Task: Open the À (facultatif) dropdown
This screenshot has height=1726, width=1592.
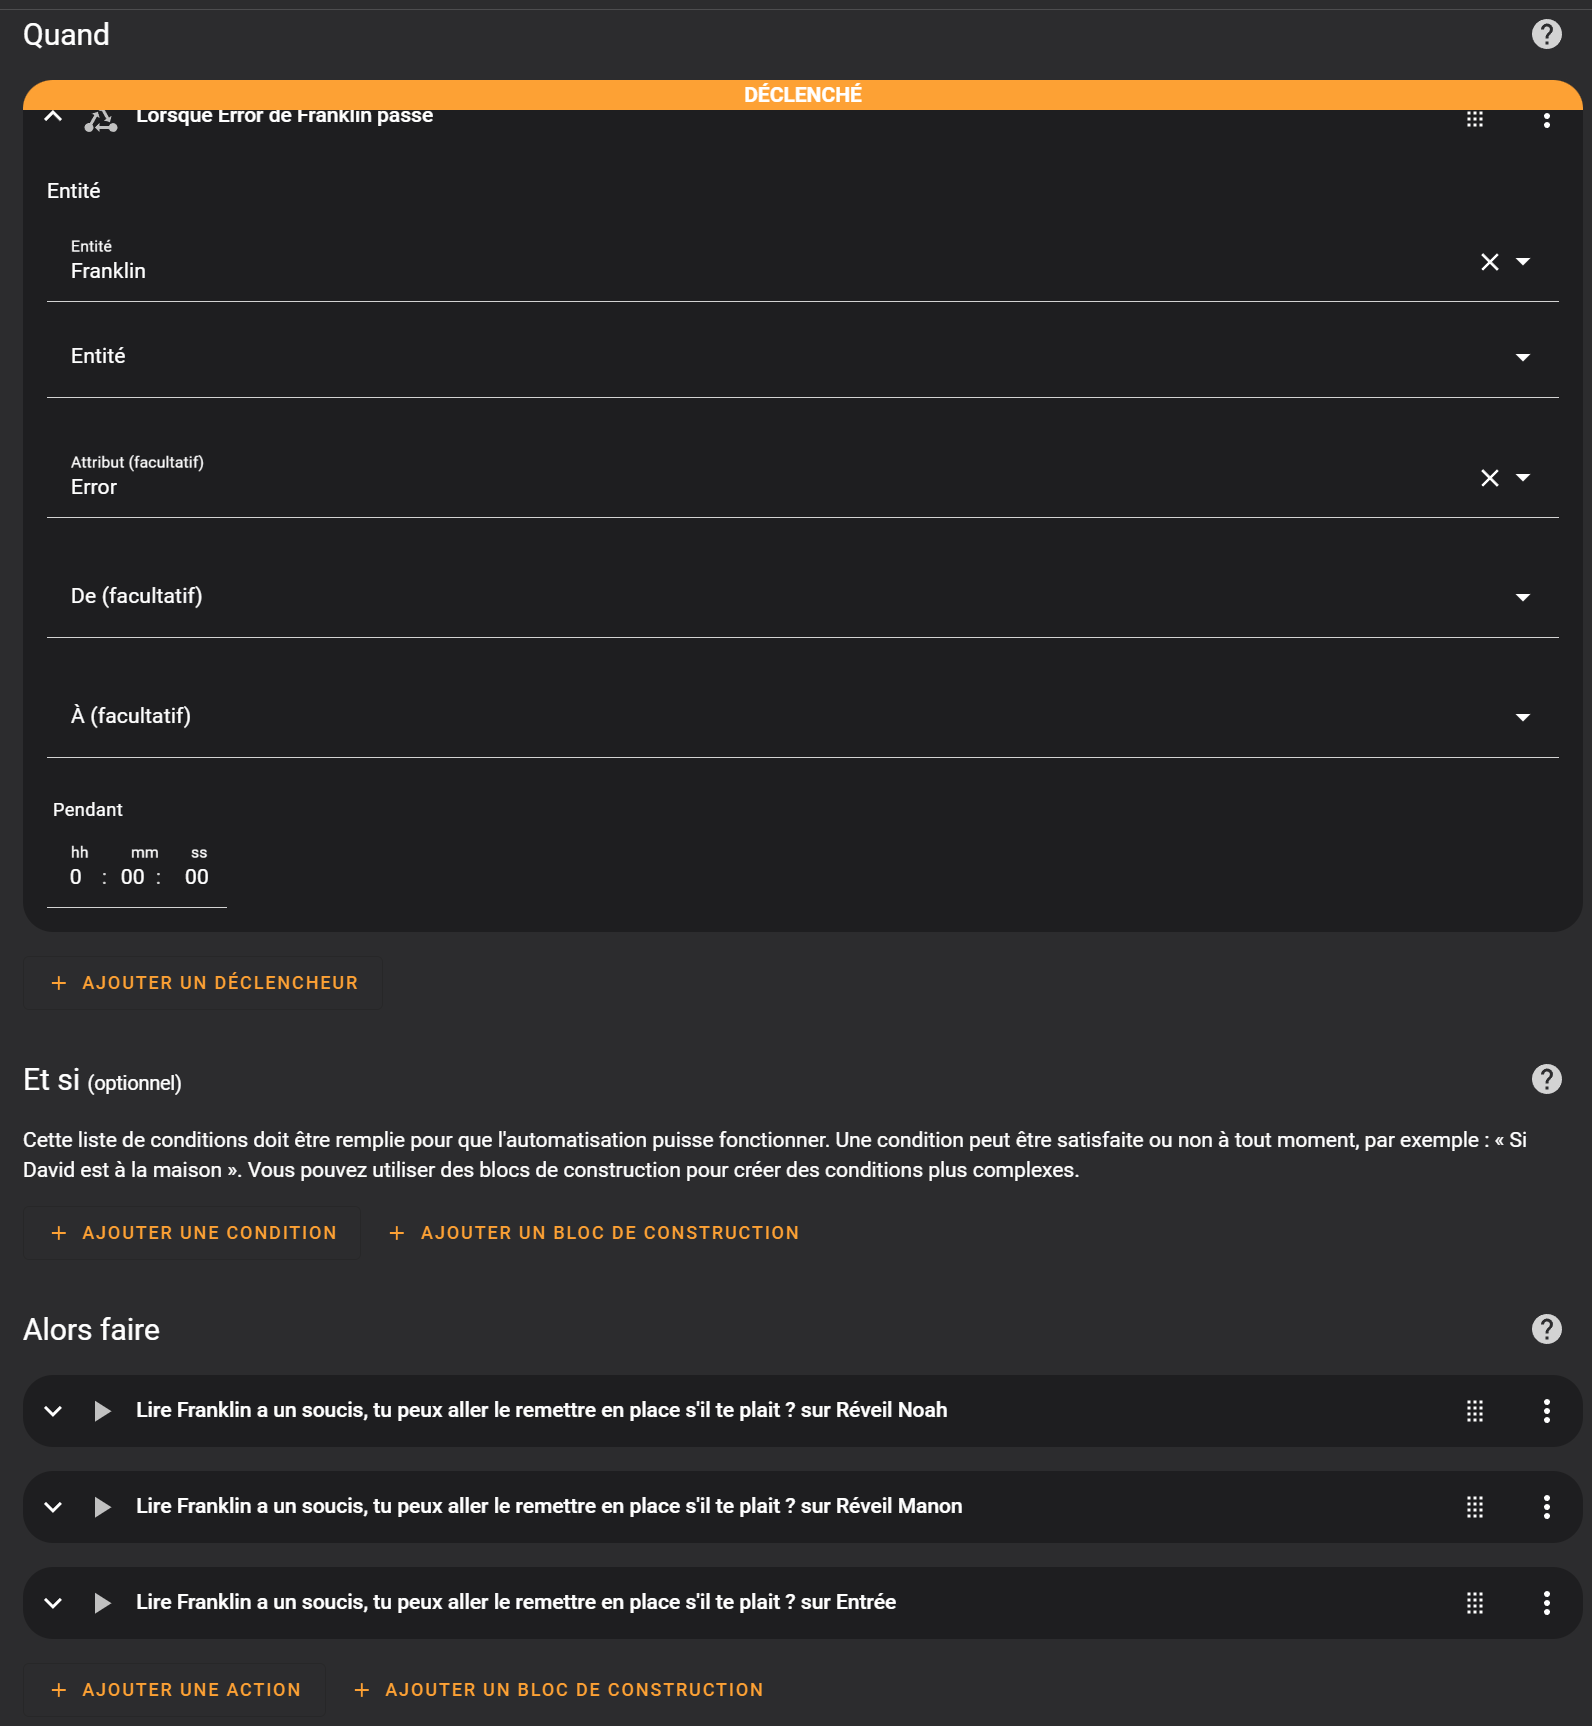Action: click(802, 716)
